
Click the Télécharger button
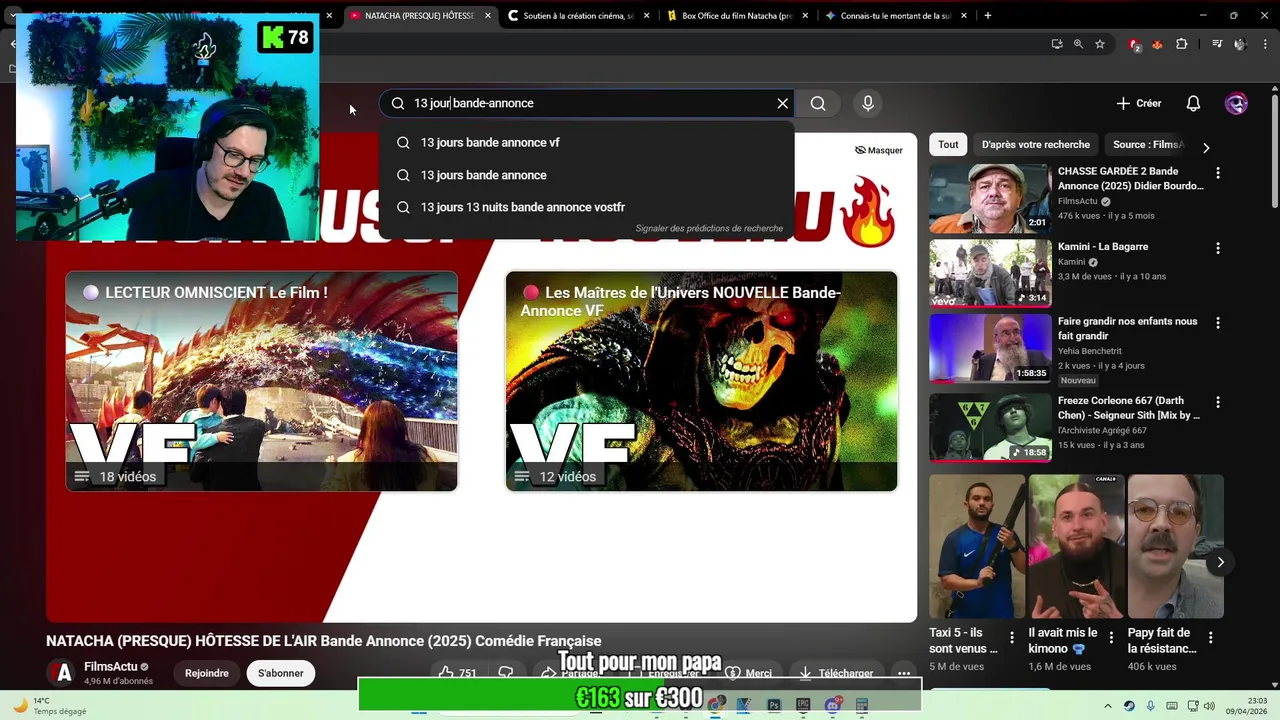[x=836, y=673]
